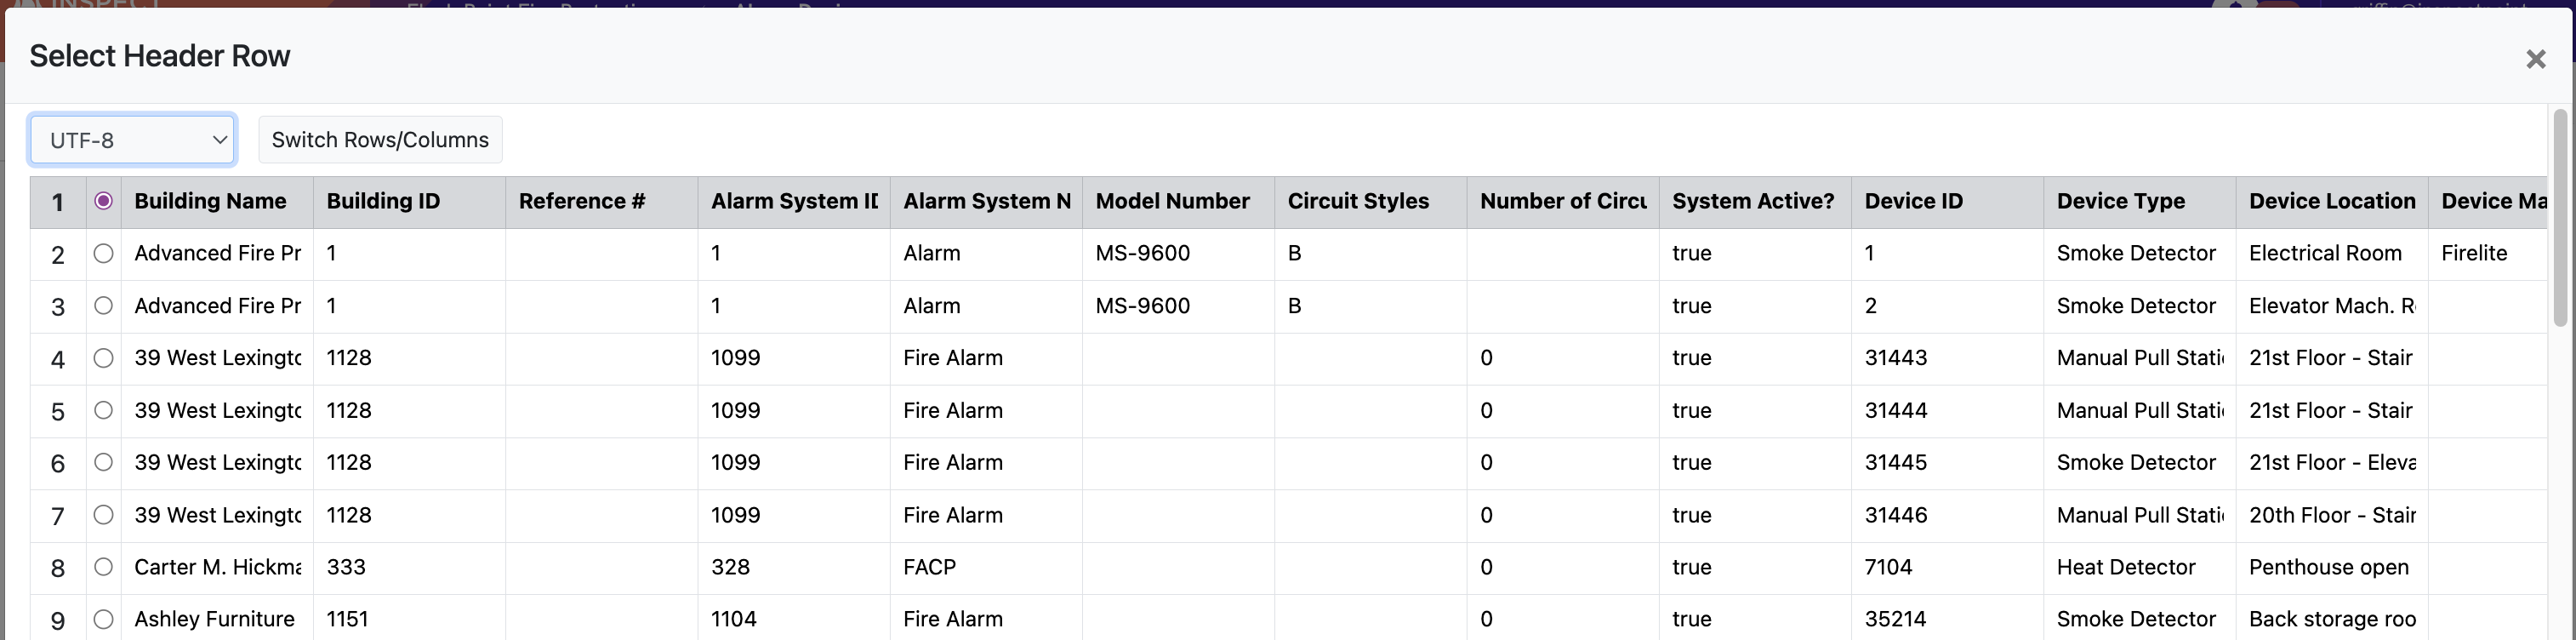Click the dialog's vertical scrollbar
The image size is (2576, 640).
[x=2560, y=218]
